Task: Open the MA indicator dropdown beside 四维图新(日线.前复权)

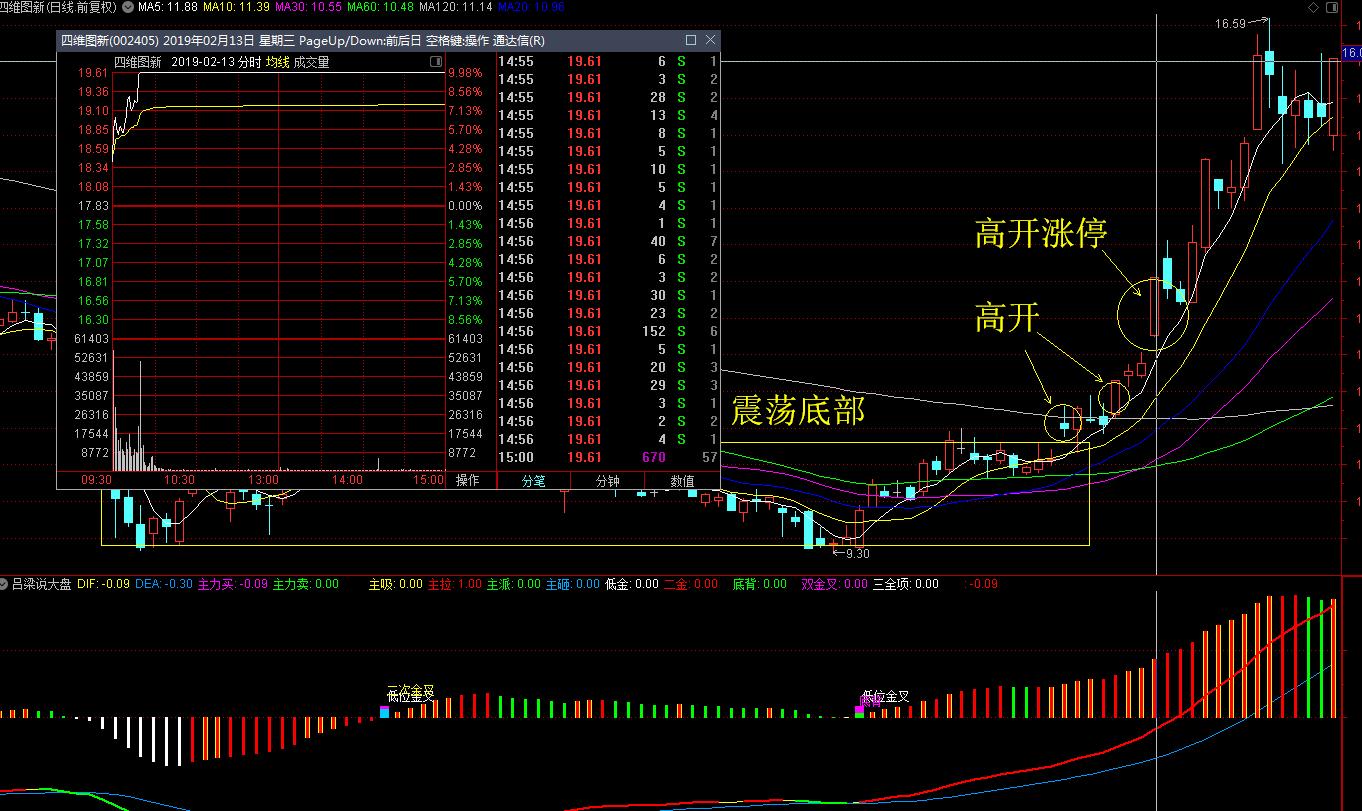Action: (128, 6)
